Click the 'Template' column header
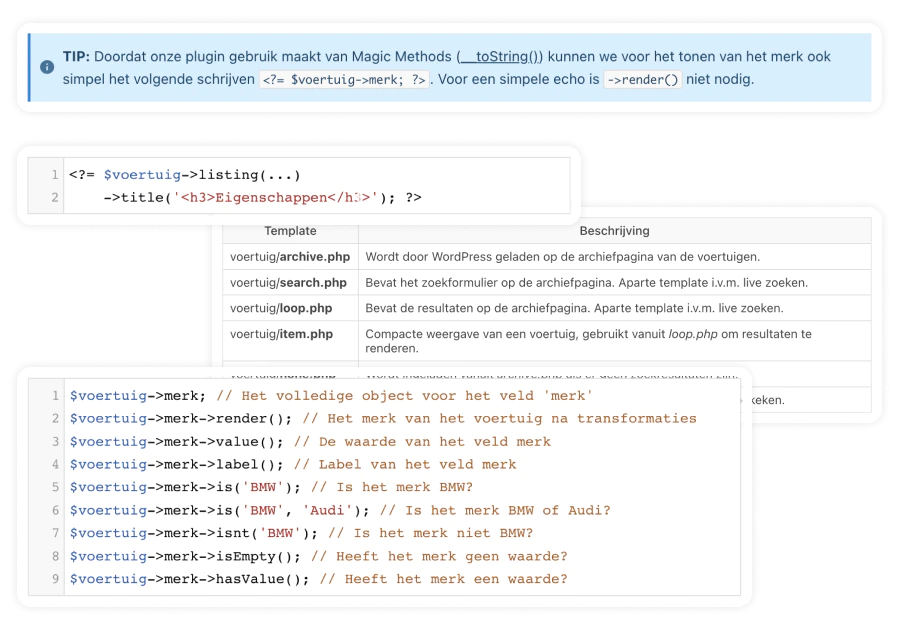 pos(290,231)
